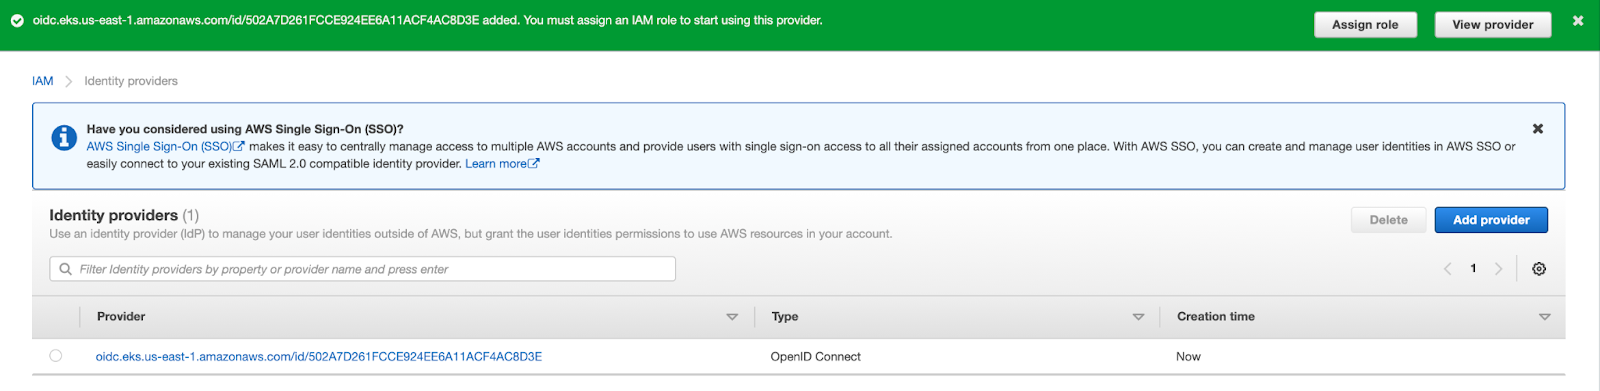1600x391 pixels.
Task: Select page number 1
Action: pyautogui.click(x=1473, y=268)
